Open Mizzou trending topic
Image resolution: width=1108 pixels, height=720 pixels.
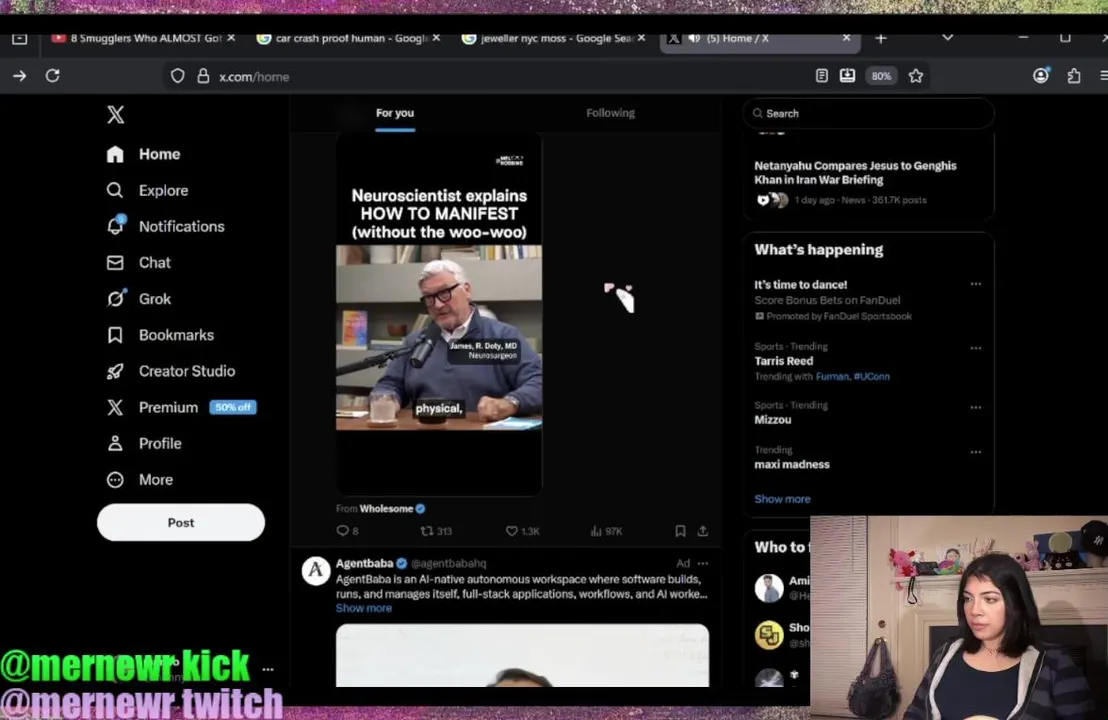773,420
